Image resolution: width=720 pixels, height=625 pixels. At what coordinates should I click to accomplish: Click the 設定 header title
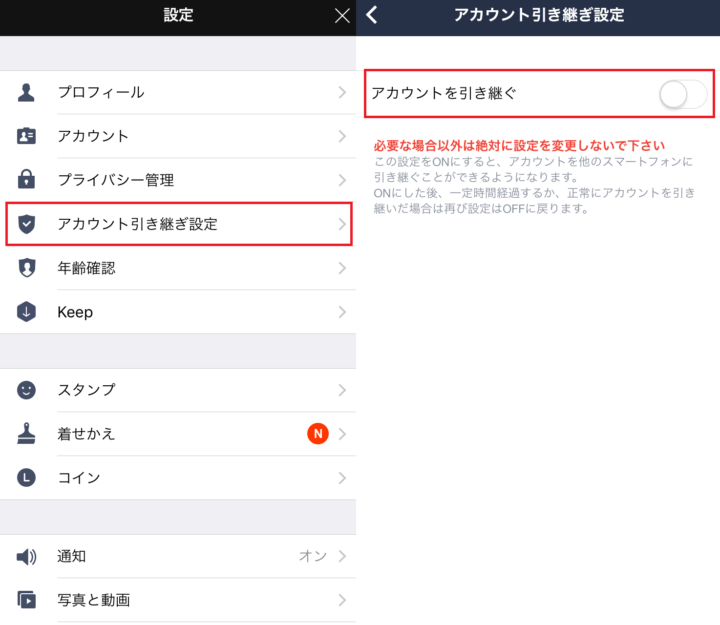pos(179,15)
